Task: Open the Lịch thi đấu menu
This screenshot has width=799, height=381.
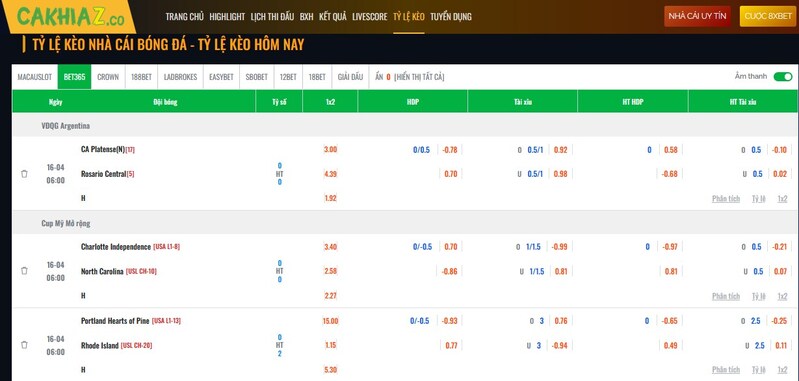Action: (272, 17)
